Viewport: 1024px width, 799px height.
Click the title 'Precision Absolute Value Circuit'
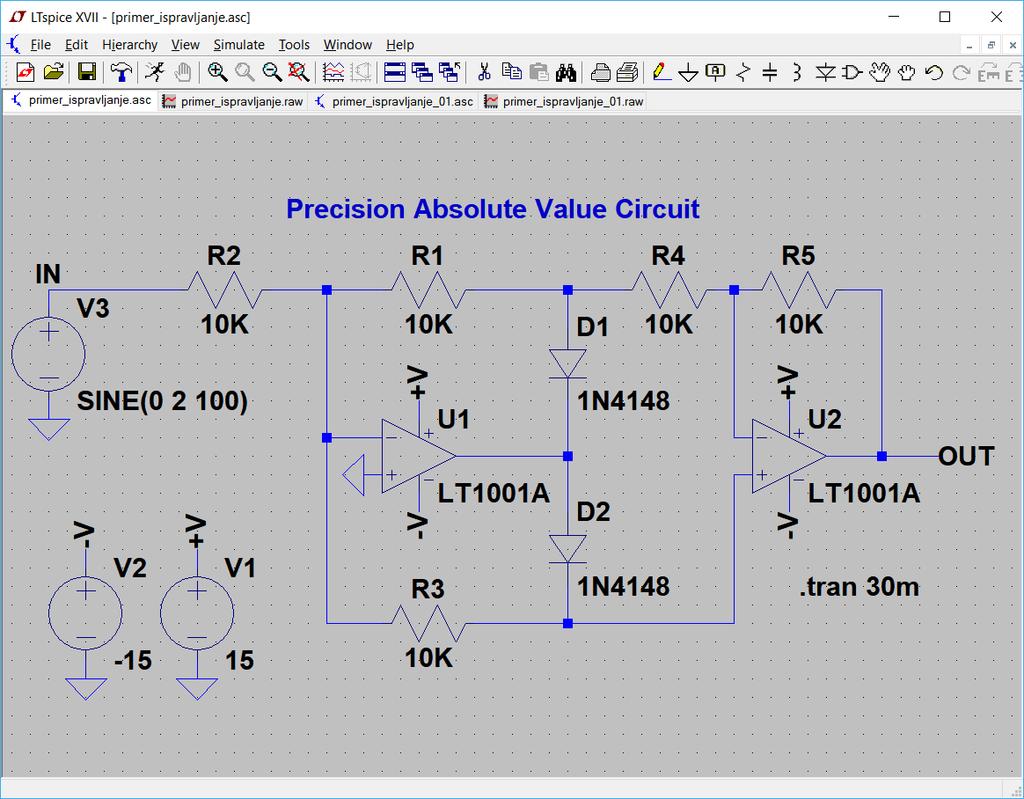click(493, 209)
